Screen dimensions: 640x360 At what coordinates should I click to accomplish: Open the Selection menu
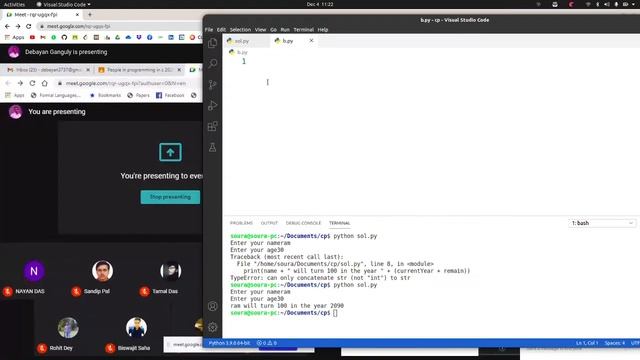(240, 30)
